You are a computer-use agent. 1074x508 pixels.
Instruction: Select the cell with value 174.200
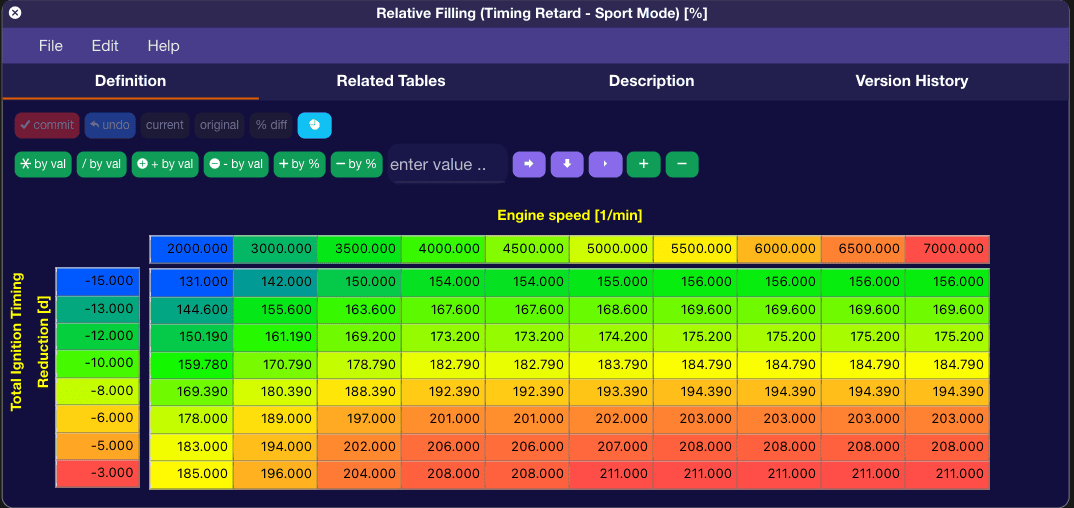tap(612, 337)
